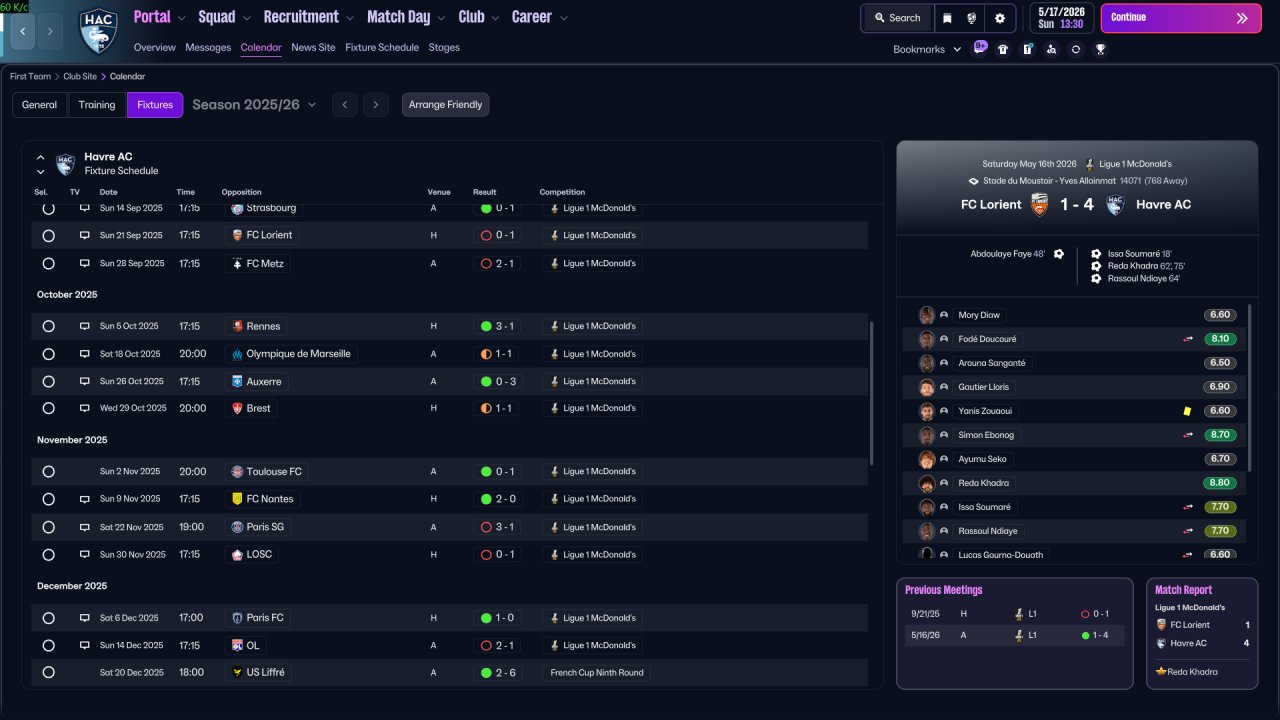Go forward with the right navigation arrow
1280x720 pixels.
tap(51, 31)
